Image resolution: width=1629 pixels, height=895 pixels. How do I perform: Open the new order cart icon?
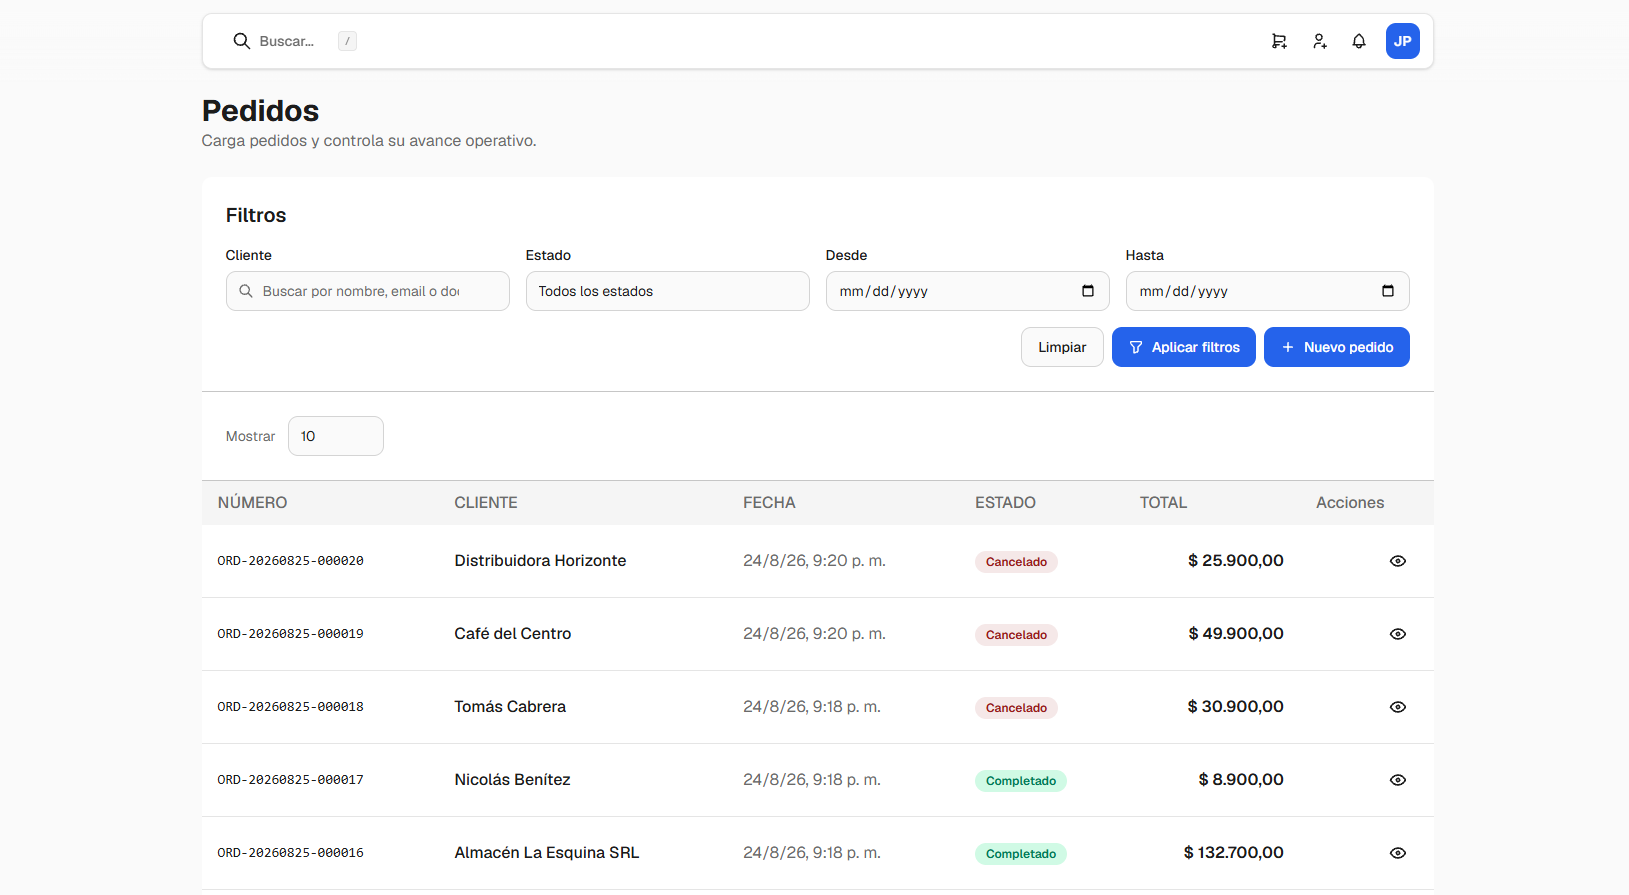point(1279,41)
